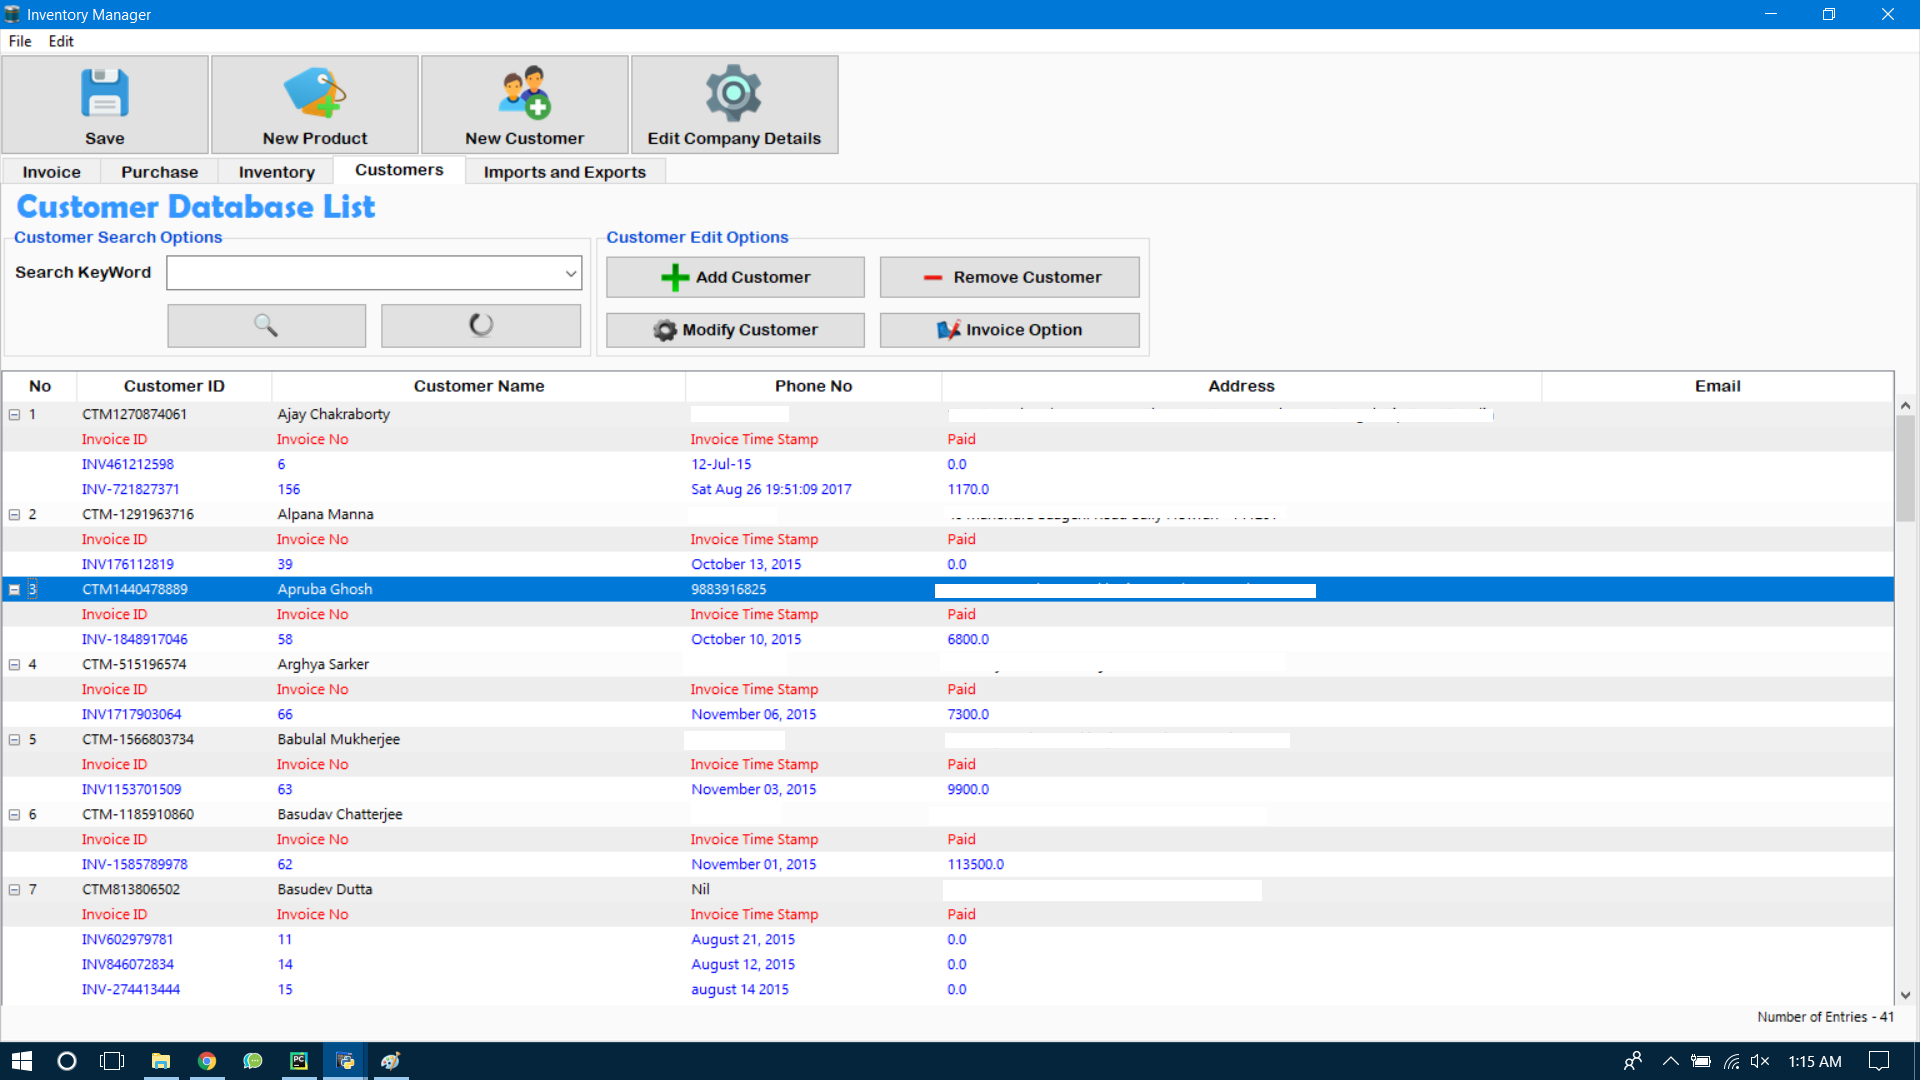Click the Save floppy disk icon
This screenshot has height=1080, width=1920.
click(x=105, y=93)
